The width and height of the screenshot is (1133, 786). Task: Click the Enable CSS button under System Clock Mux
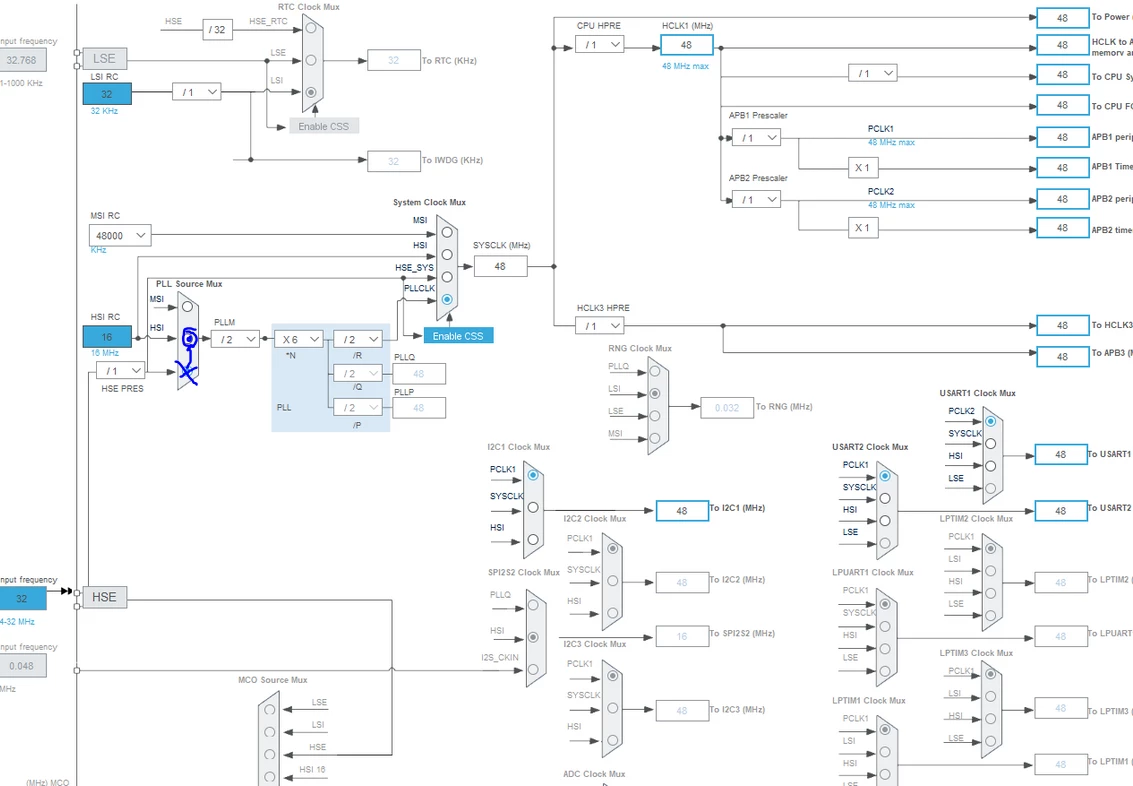(458, 336)
